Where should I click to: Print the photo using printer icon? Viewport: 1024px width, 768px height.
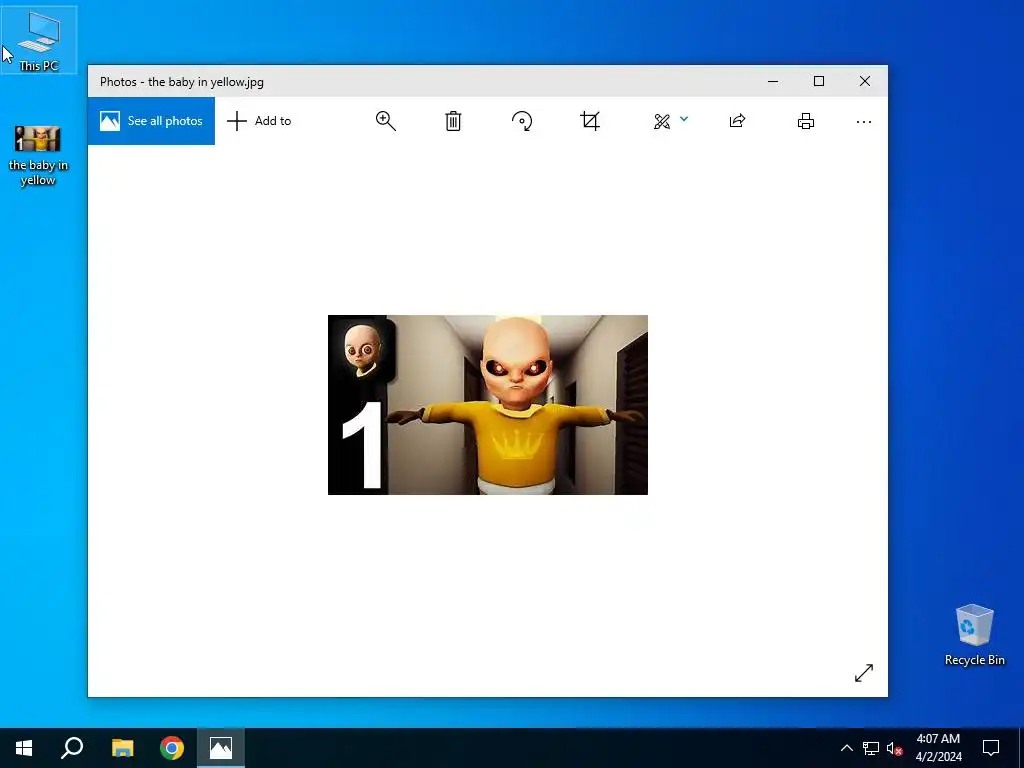[806, 121]
